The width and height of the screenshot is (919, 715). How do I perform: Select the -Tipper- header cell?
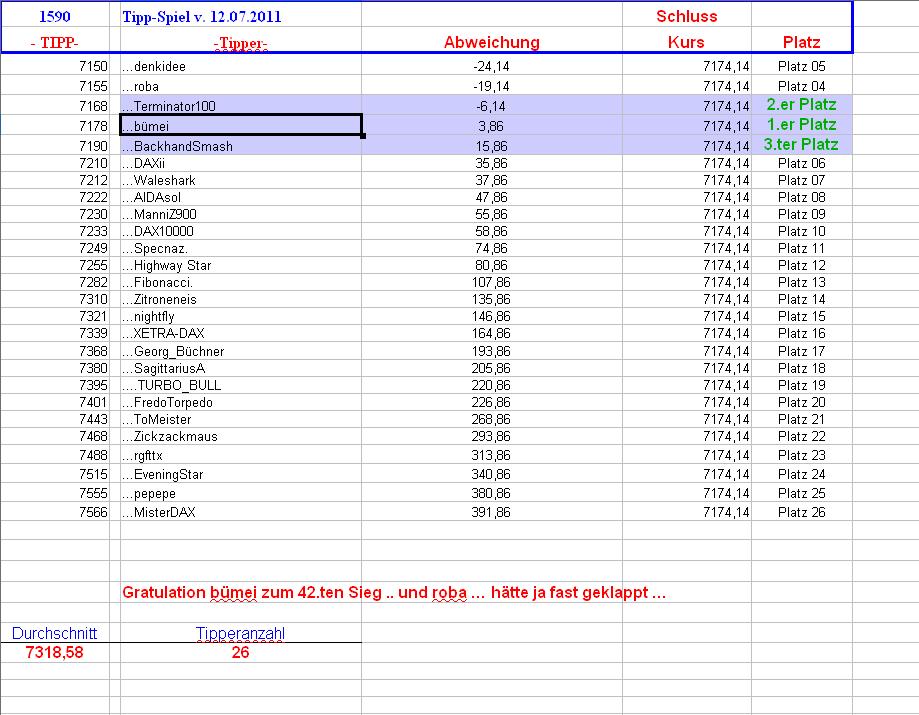pyautogui.click(x=240, y=42)
